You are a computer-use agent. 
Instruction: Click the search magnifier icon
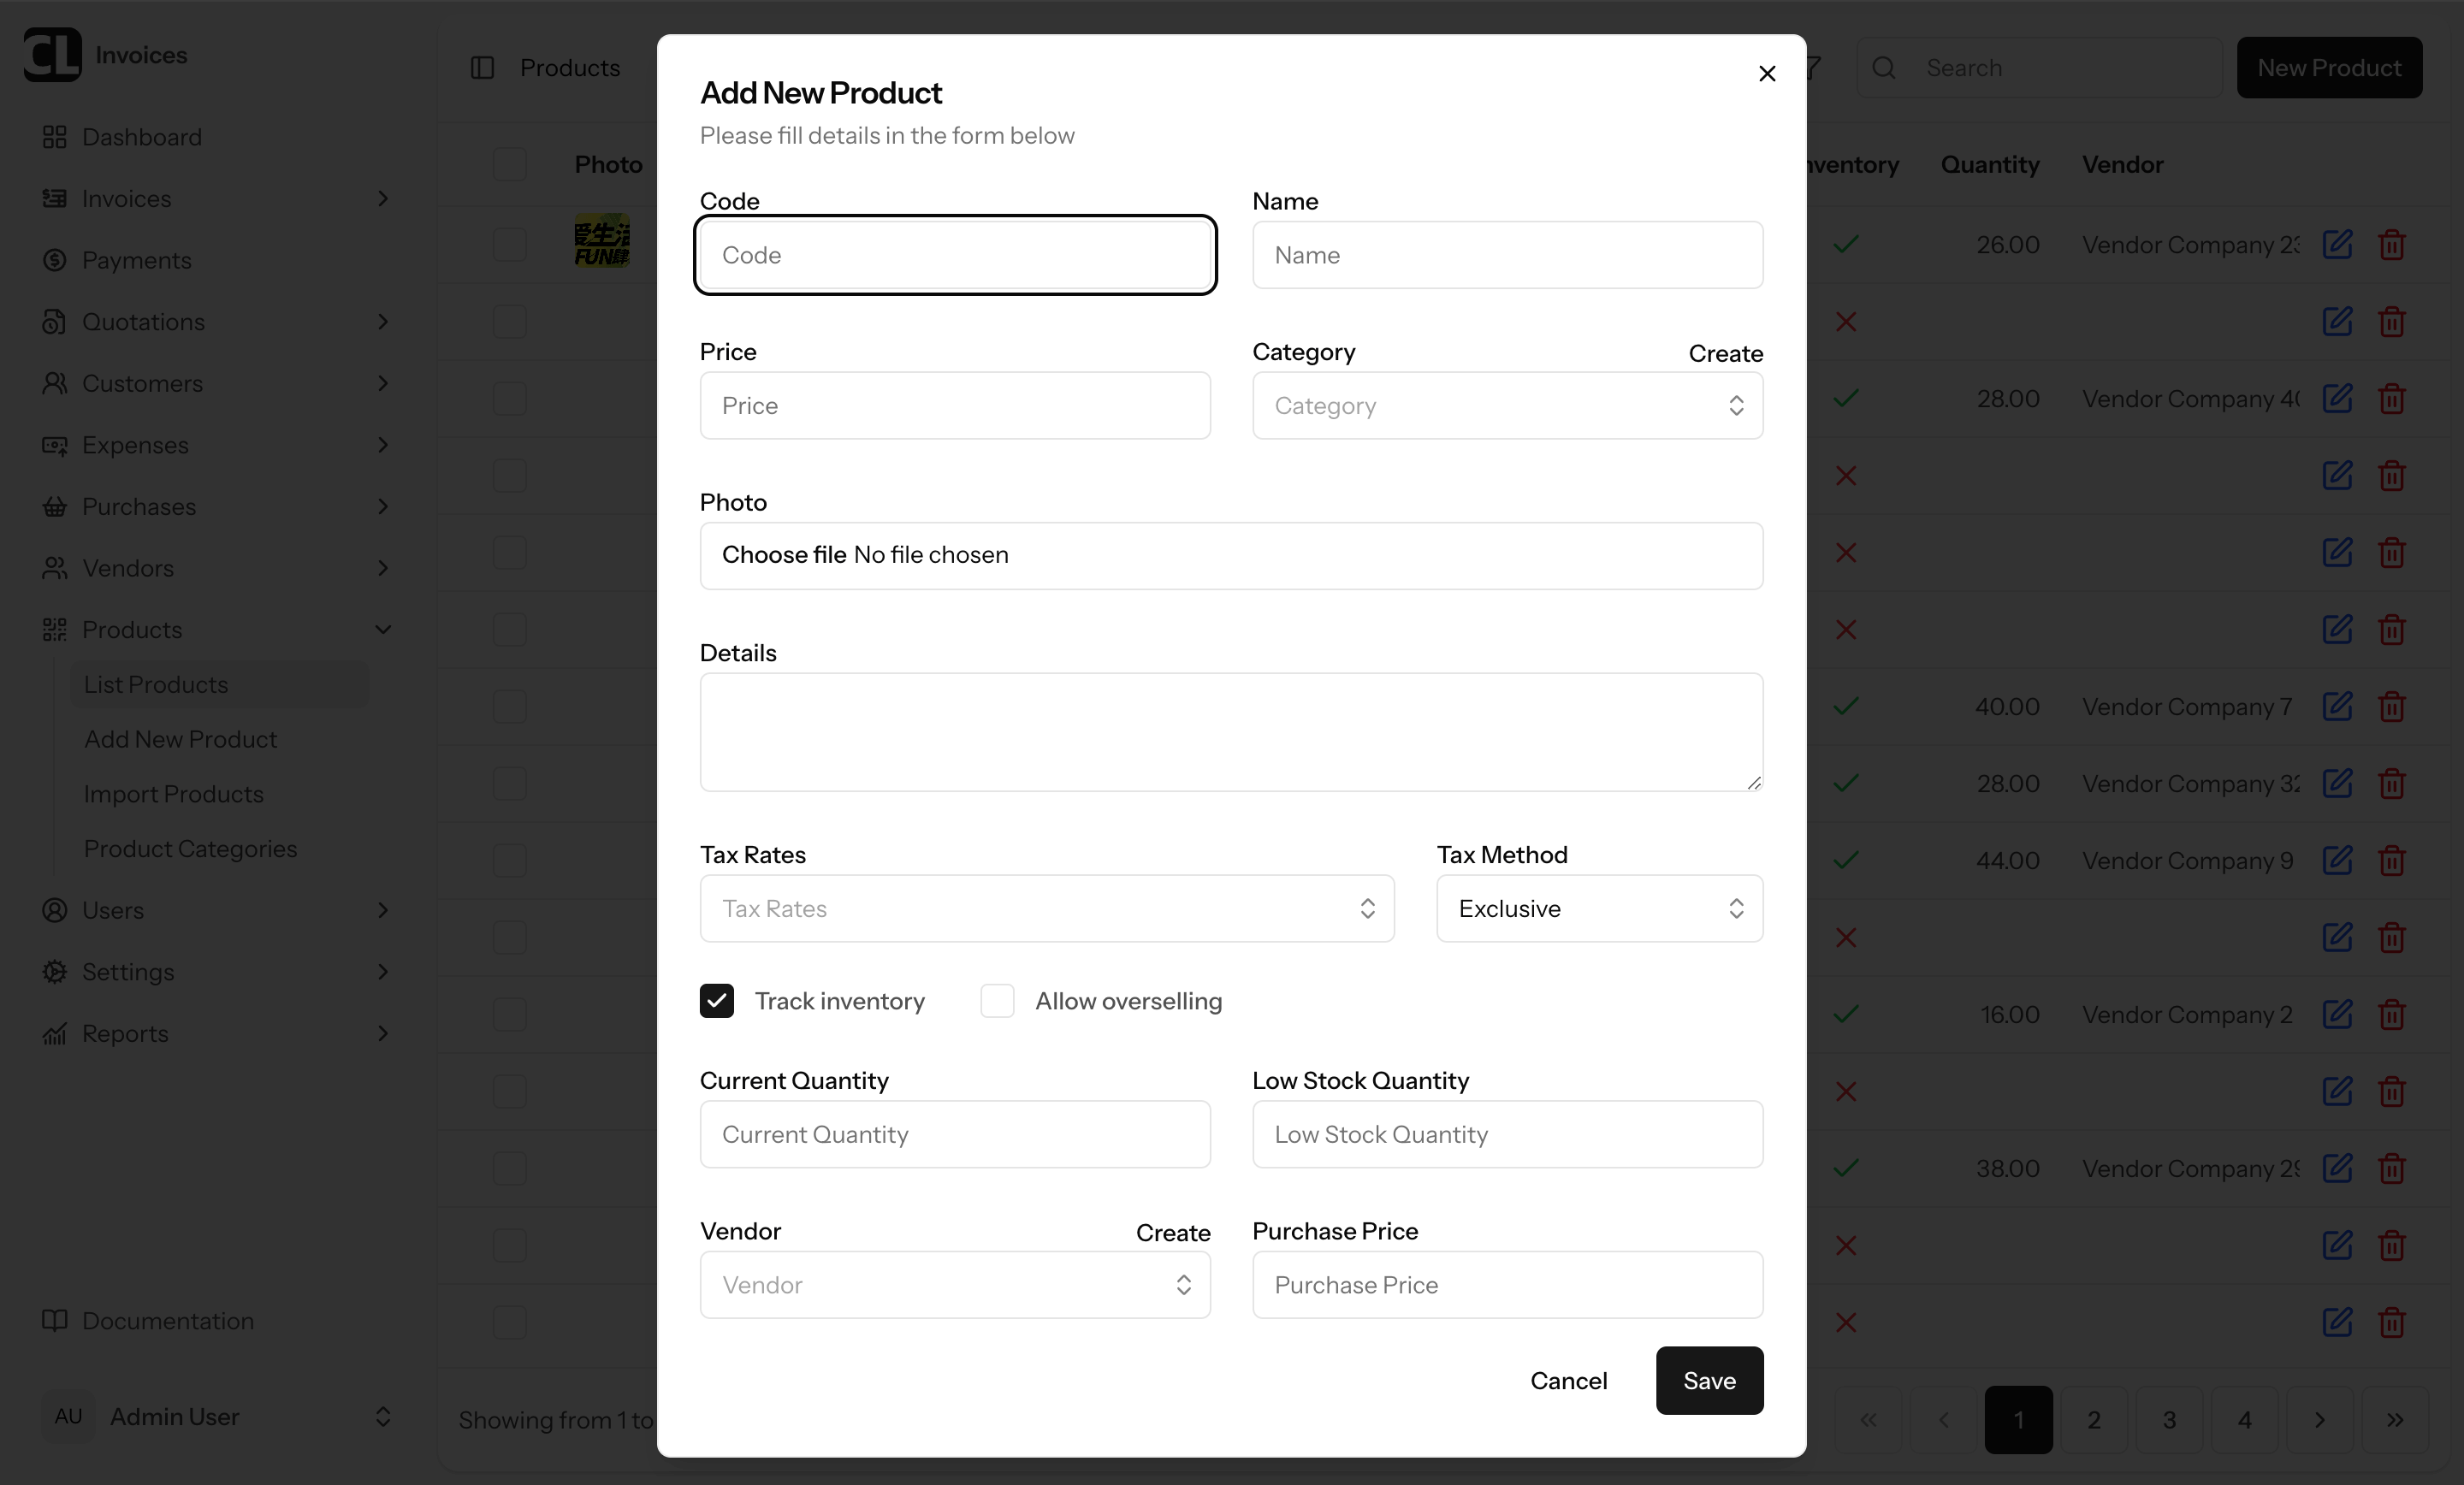pos(1884,67)
